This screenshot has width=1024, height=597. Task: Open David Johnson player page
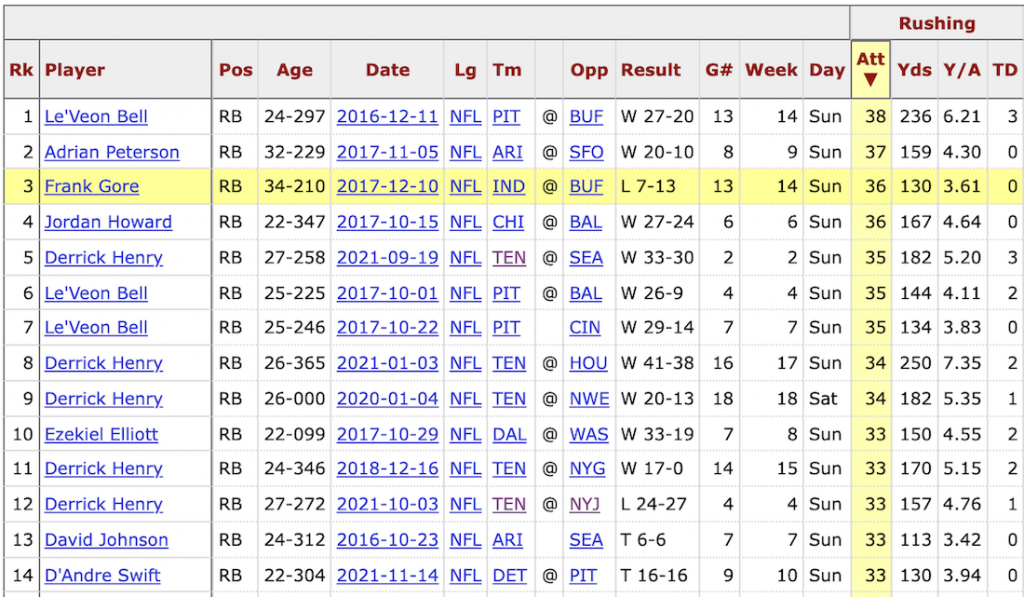106,541
